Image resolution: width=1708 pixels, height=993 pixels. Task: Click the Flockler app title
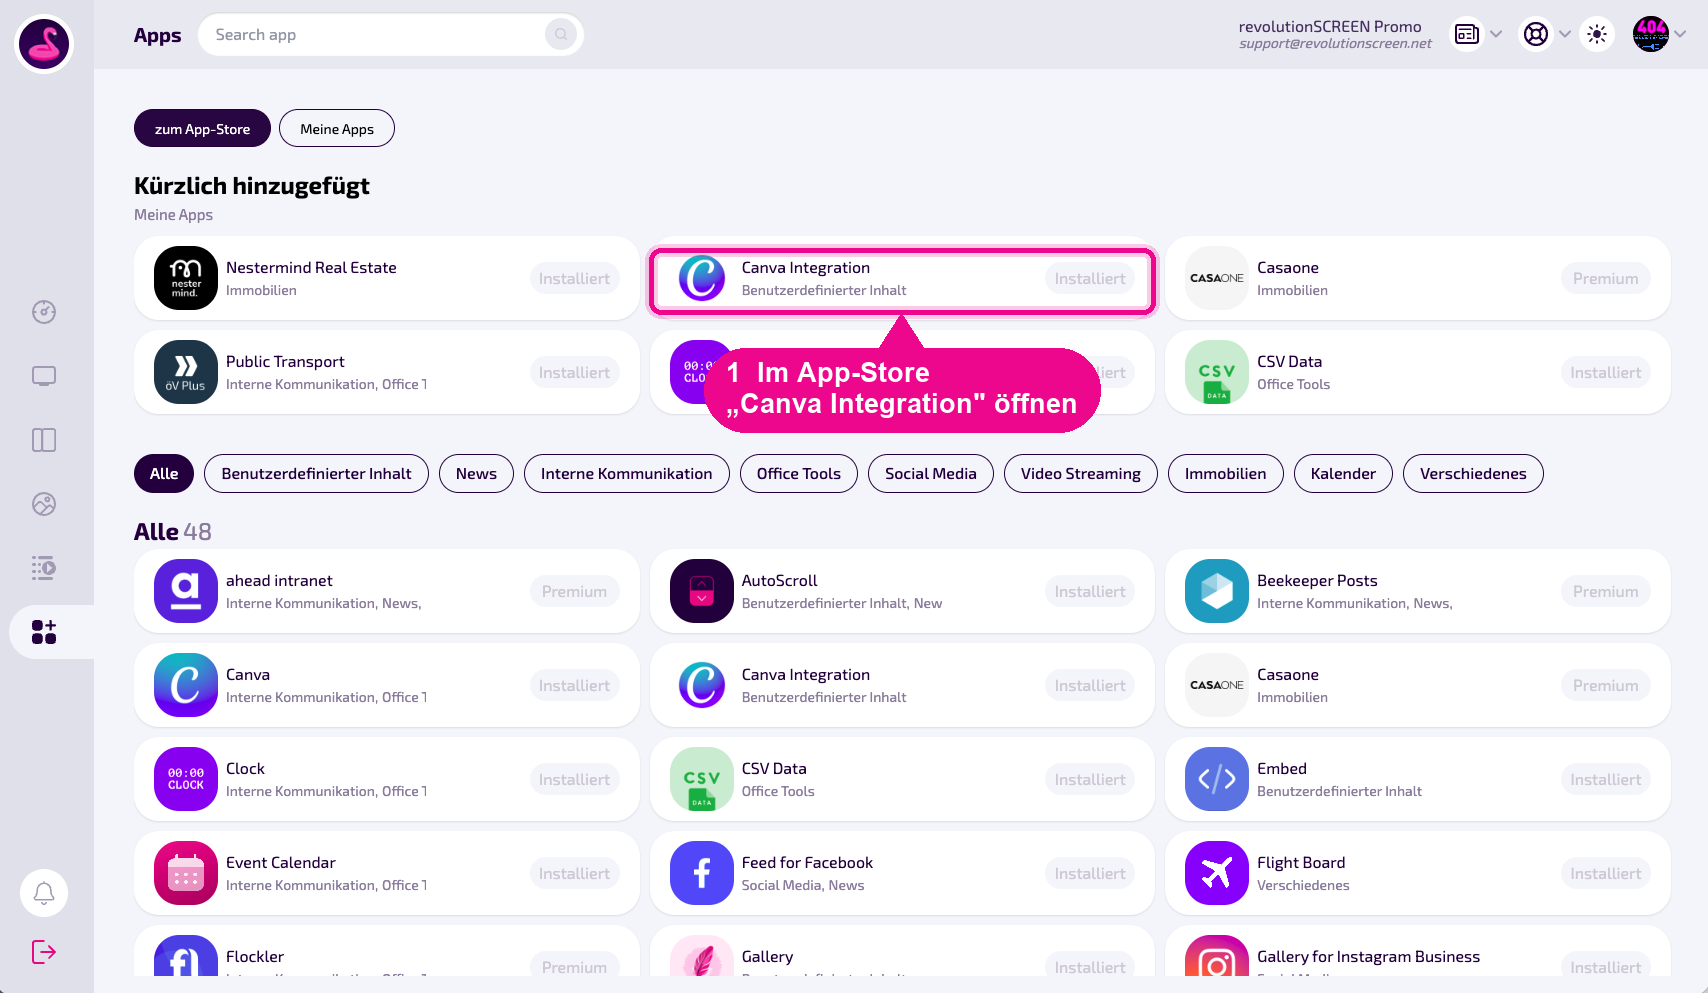click(x=255, y=956)
